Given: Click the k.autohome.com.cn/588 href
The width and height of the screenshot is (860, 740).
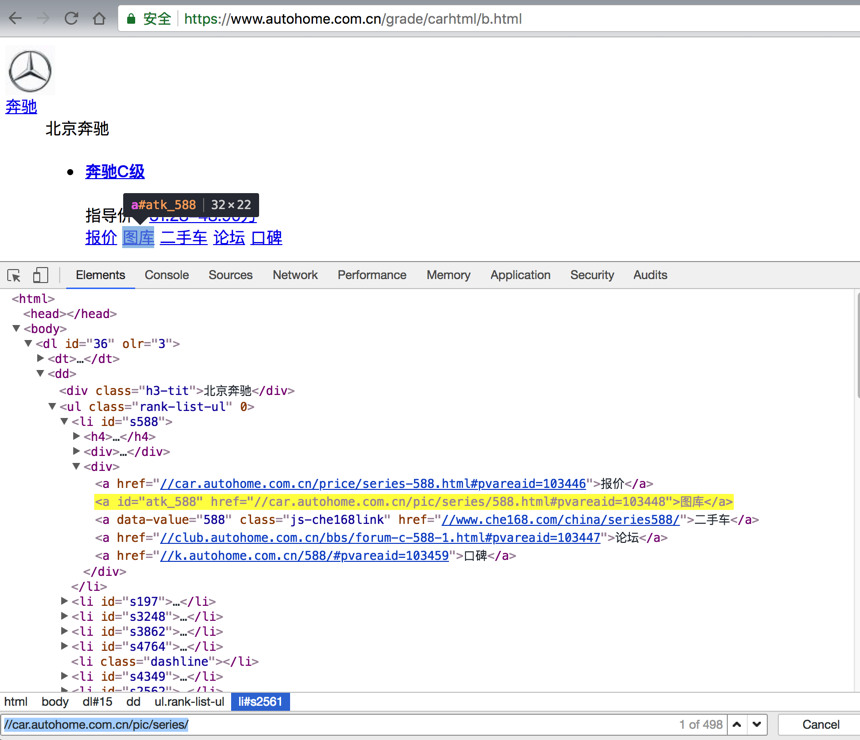Looking at the screenshot, I should pos(304,556).
